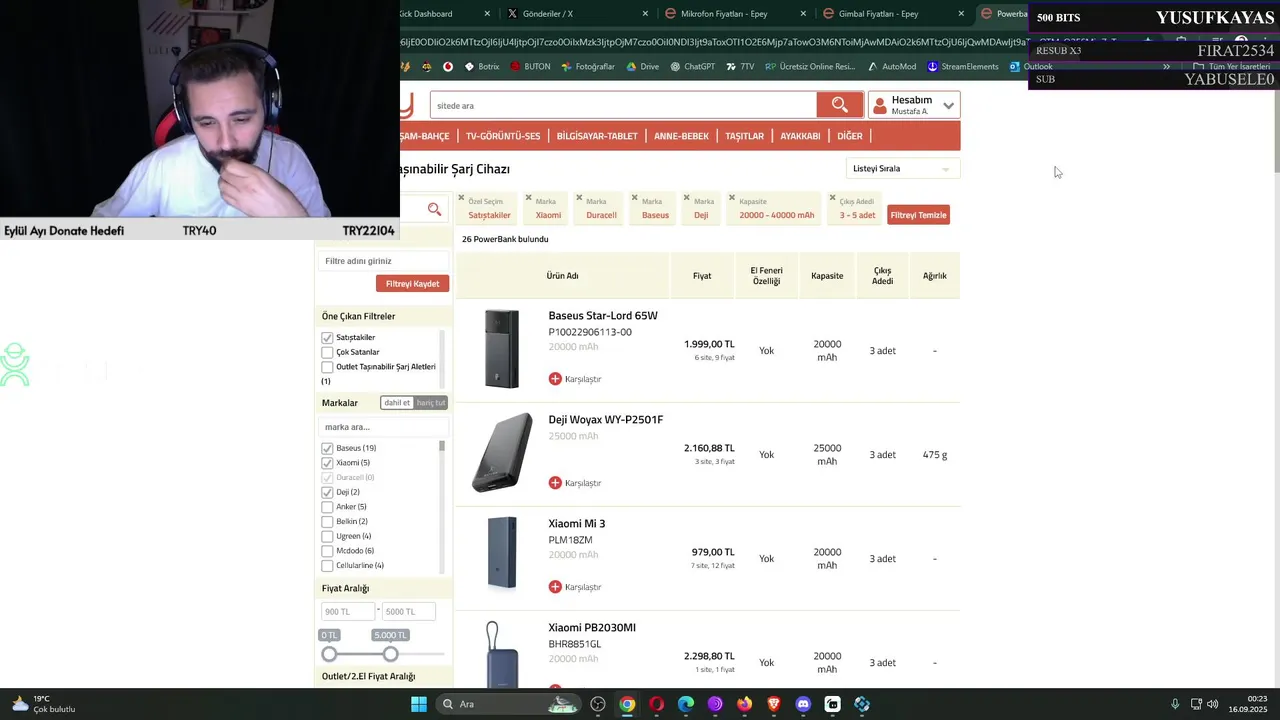1280x720 pixels.
Task: Check Outlet Taşınabilir Şarj Aletleri checkbox
Action: [327, 367]
